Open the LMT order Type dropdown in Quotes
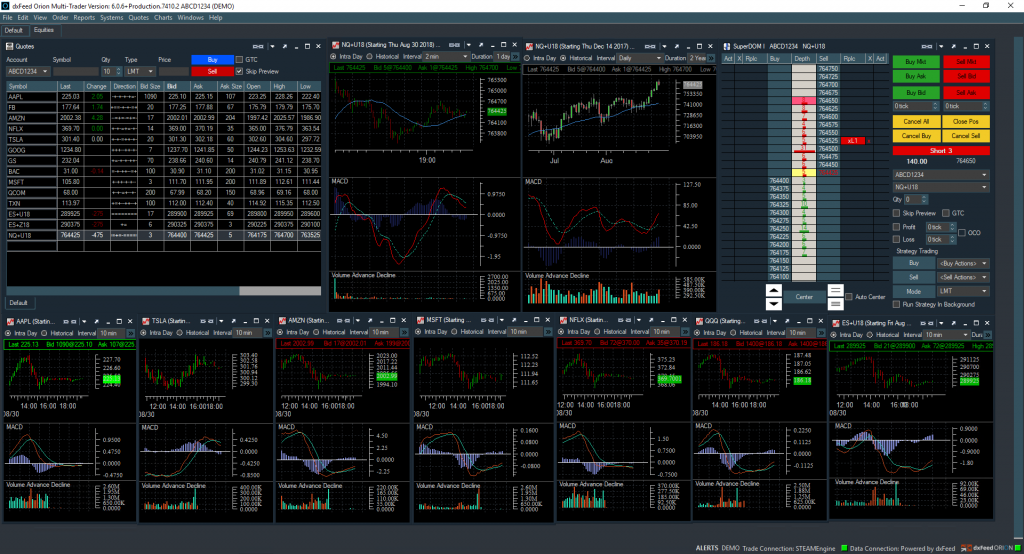This screenshot has height=554, width=1024. tap(140, 72)
